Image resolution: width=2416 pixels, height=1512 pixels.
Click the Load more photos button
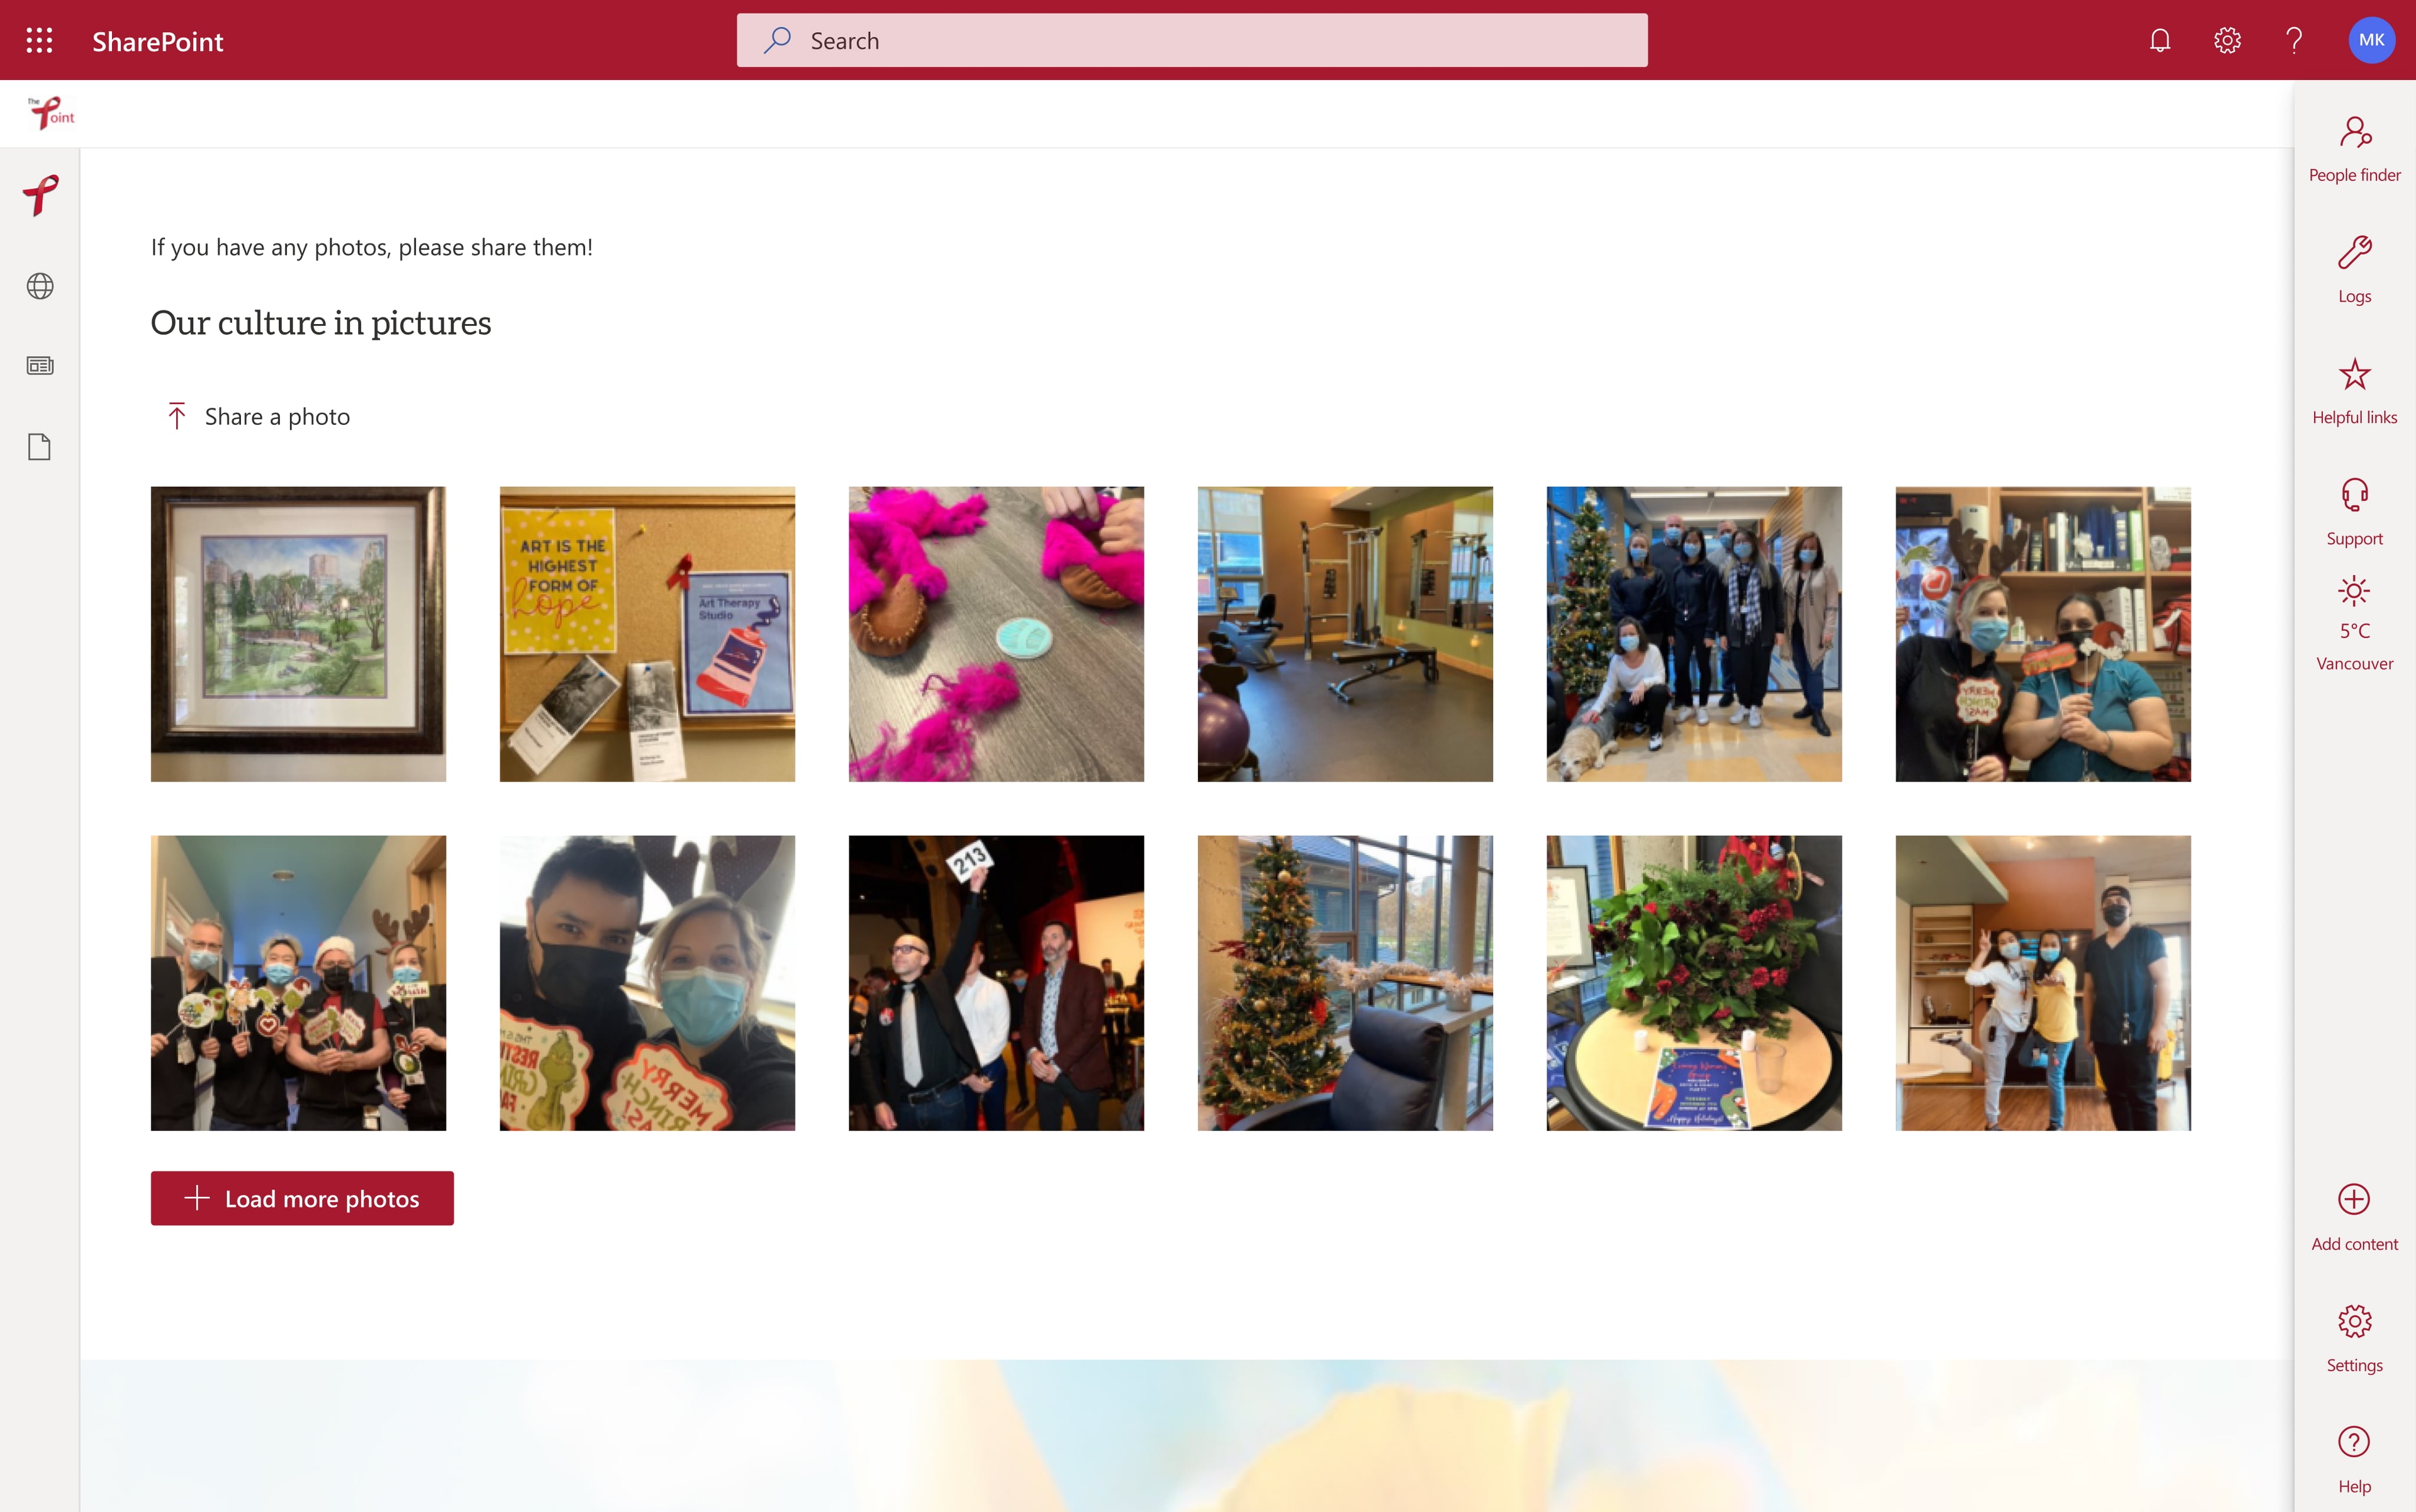tap(301, 1197)
